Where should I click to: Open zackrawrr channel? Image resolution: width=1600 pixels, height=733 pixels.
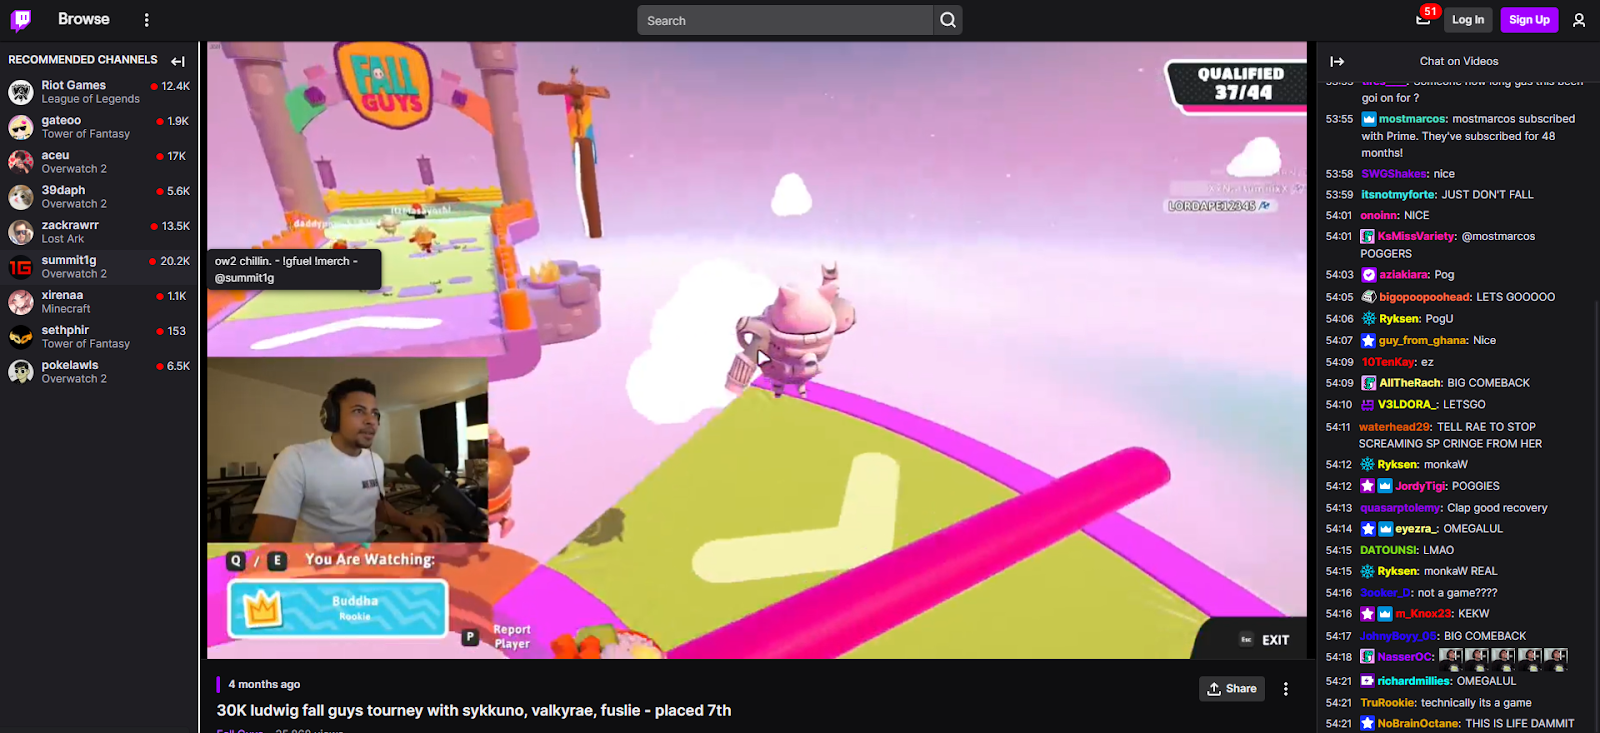[99, 232]
